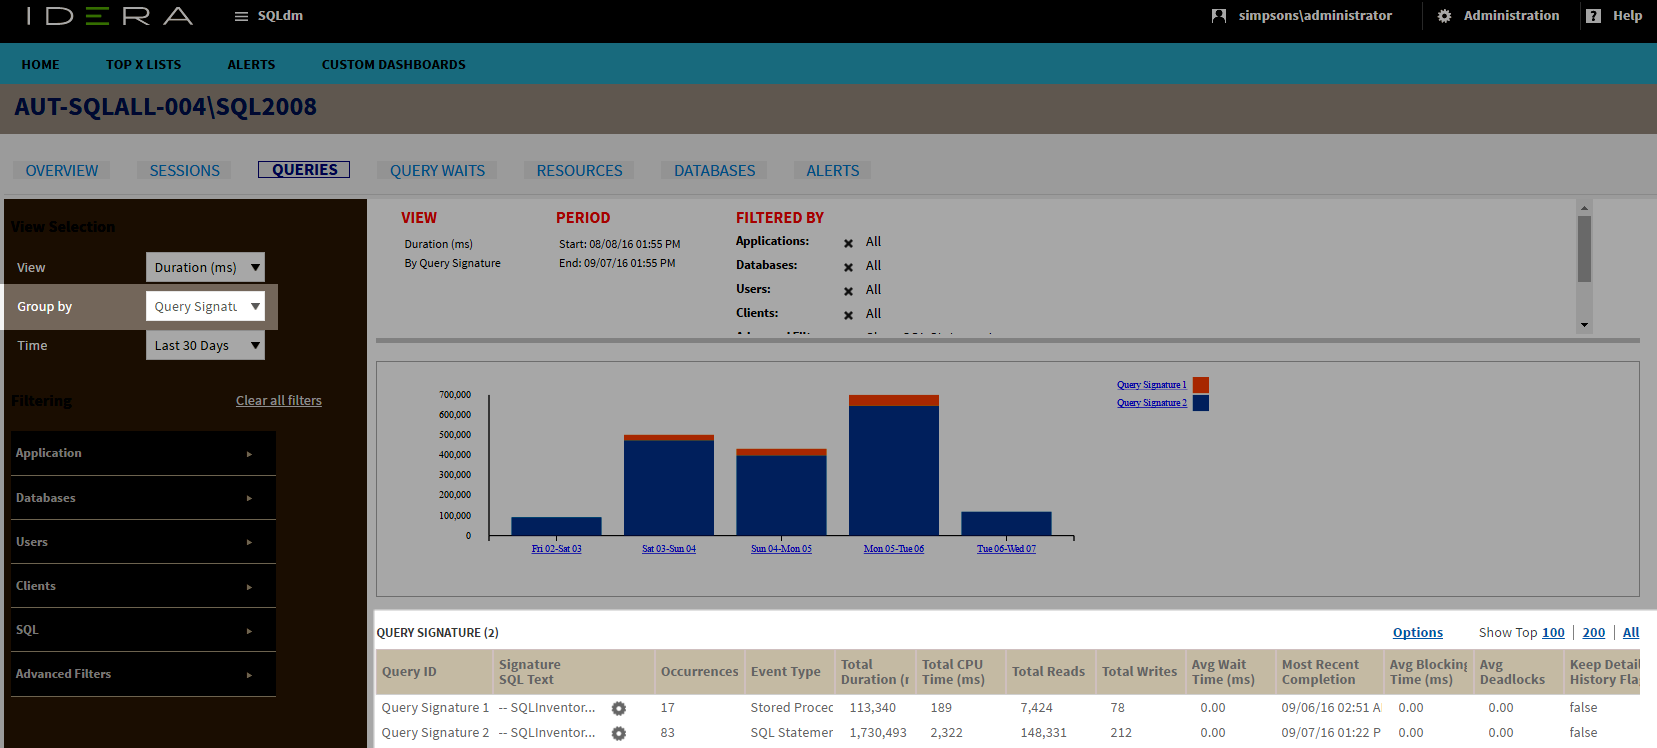1657x748 pixels.
Task: Click the Clear all filters link
Action: tap(279, 401)
